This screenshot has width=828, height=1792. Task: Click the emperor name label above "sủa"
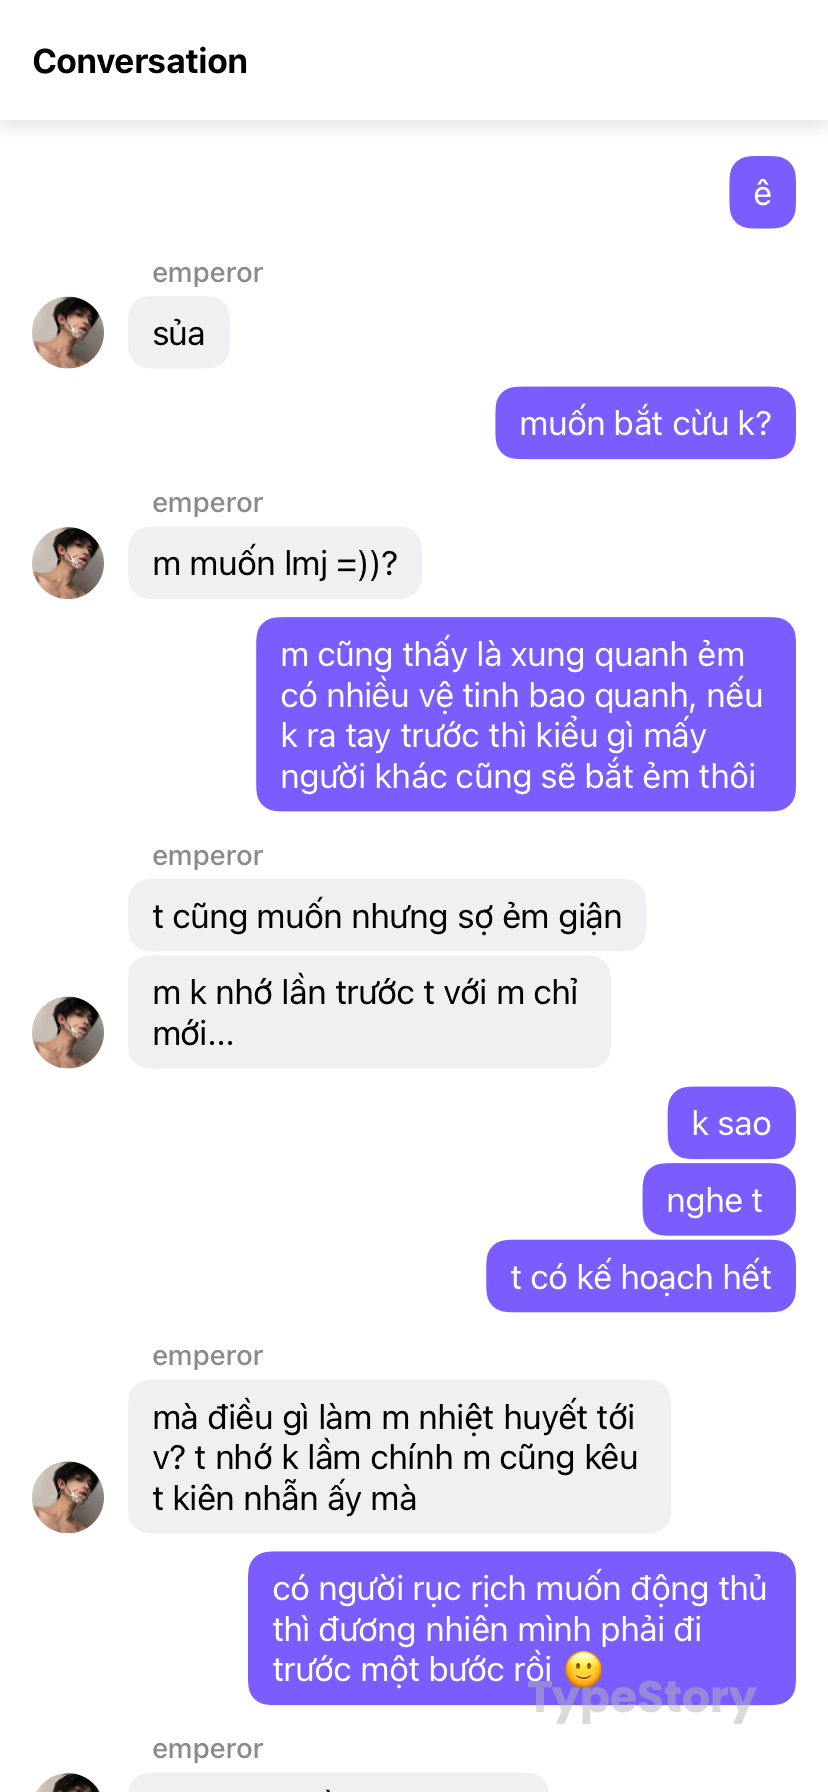click(207, 273)
